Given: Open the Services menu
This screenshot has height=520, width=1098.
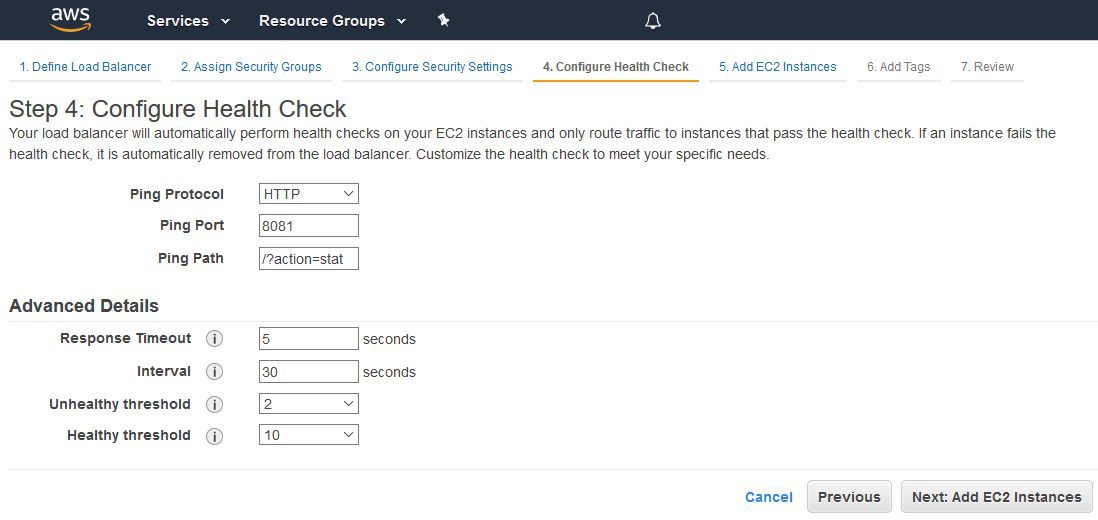Looking at the screenshot, I should coord(188,21).
